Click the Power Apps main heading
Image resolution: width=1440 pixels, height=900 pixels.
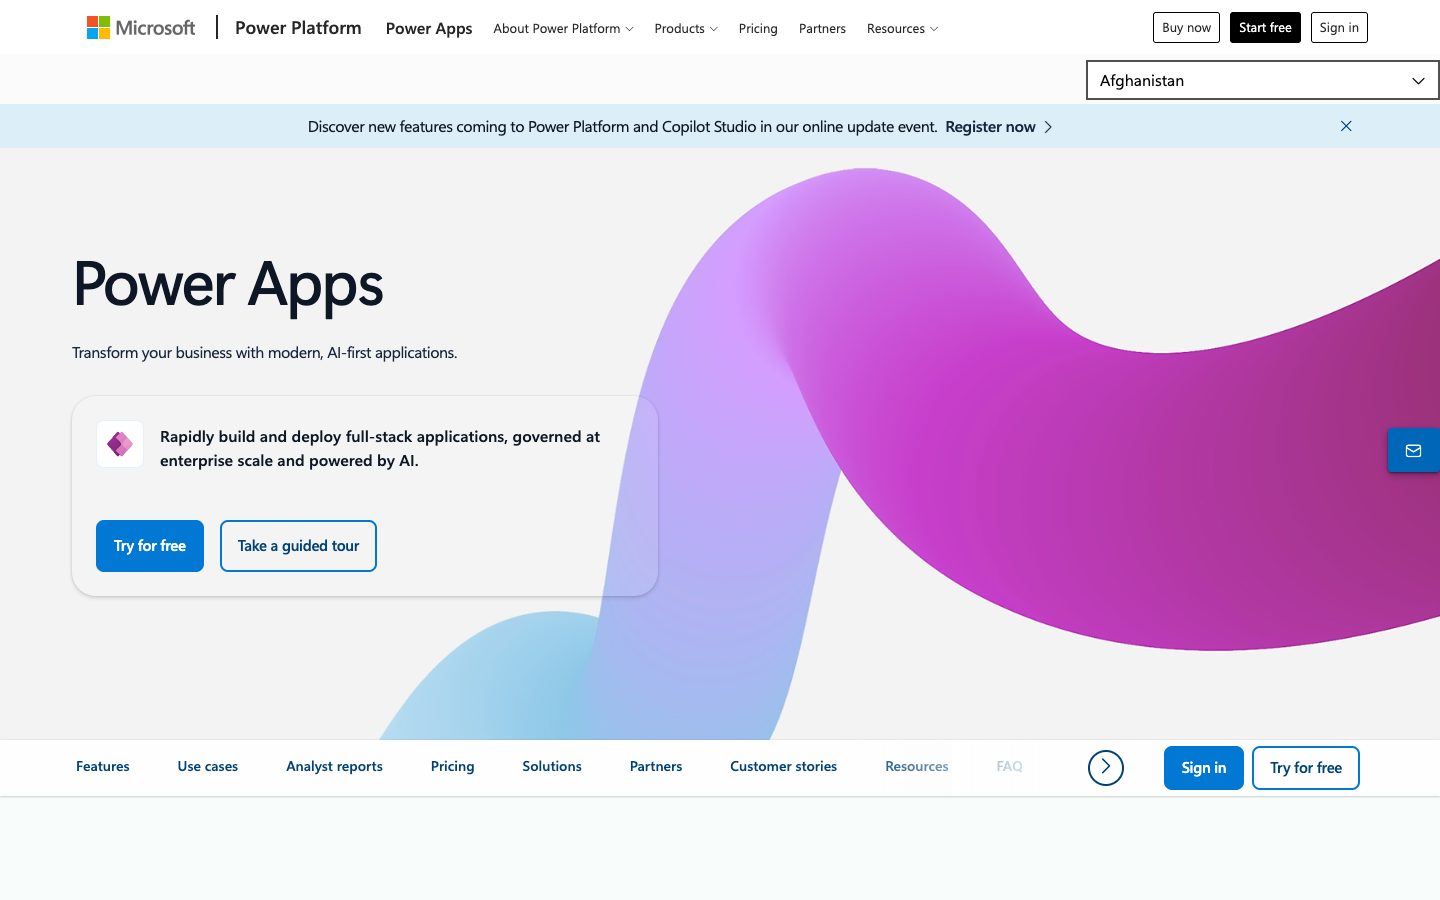[x=228, y=285]
